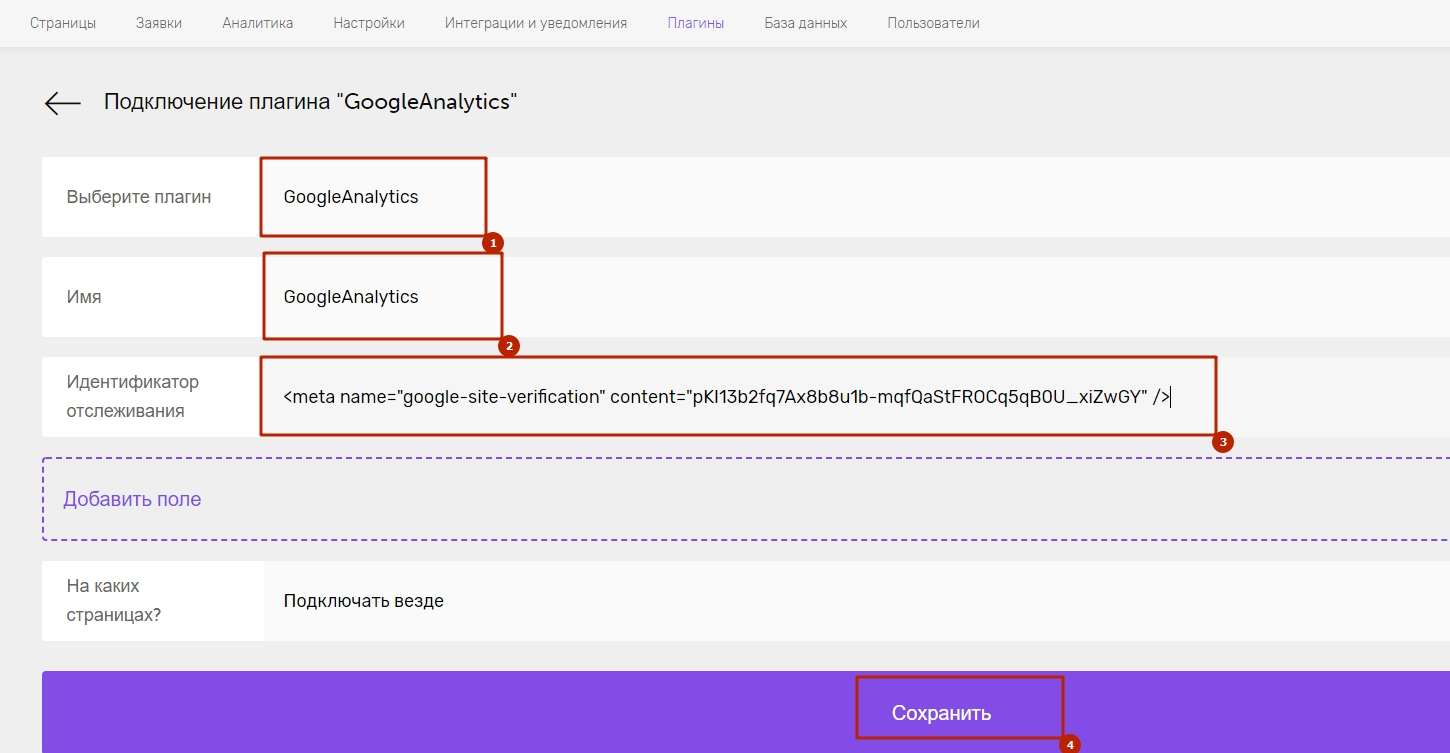This screenshot has width=1450, height=753.
Task: Open the Страницы tab
Action: tap(63, 23)
